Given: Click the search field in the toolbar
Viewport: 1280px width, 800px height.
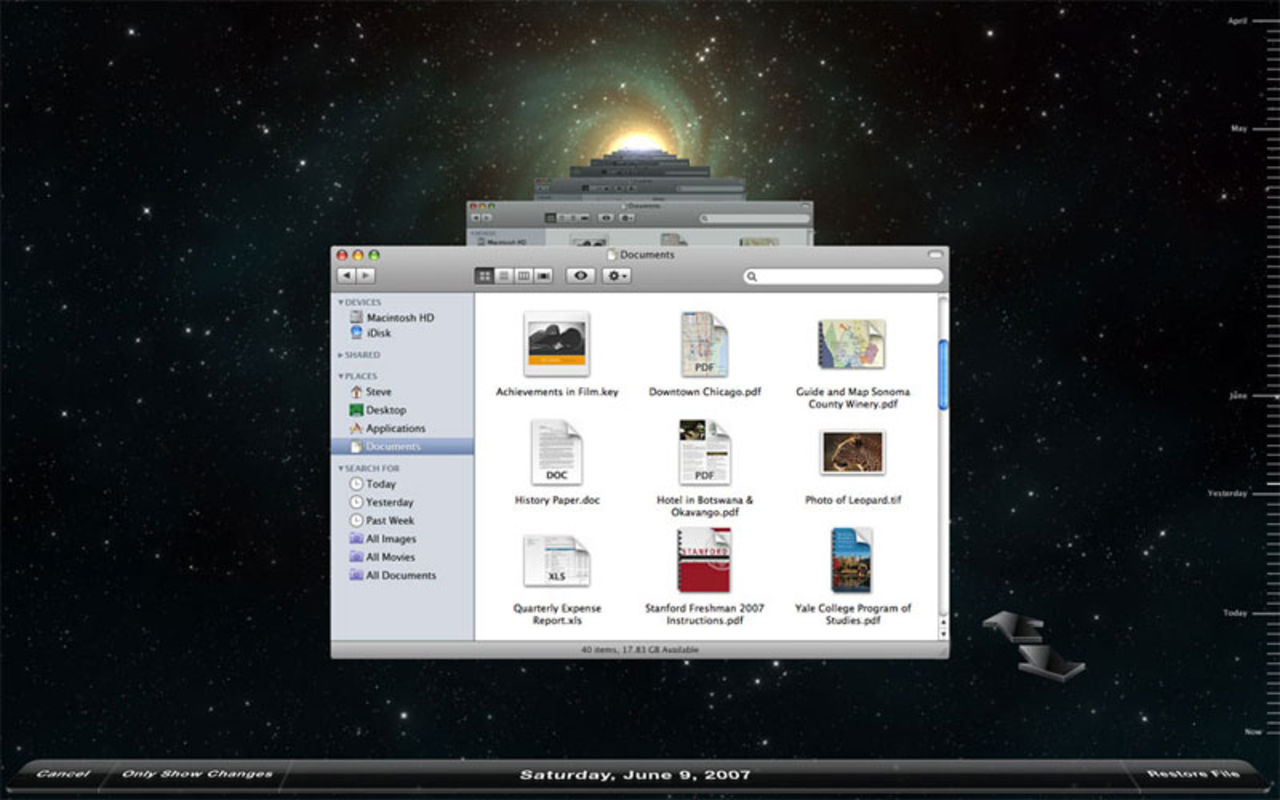Looking at the screenshot, I should 842,276.
